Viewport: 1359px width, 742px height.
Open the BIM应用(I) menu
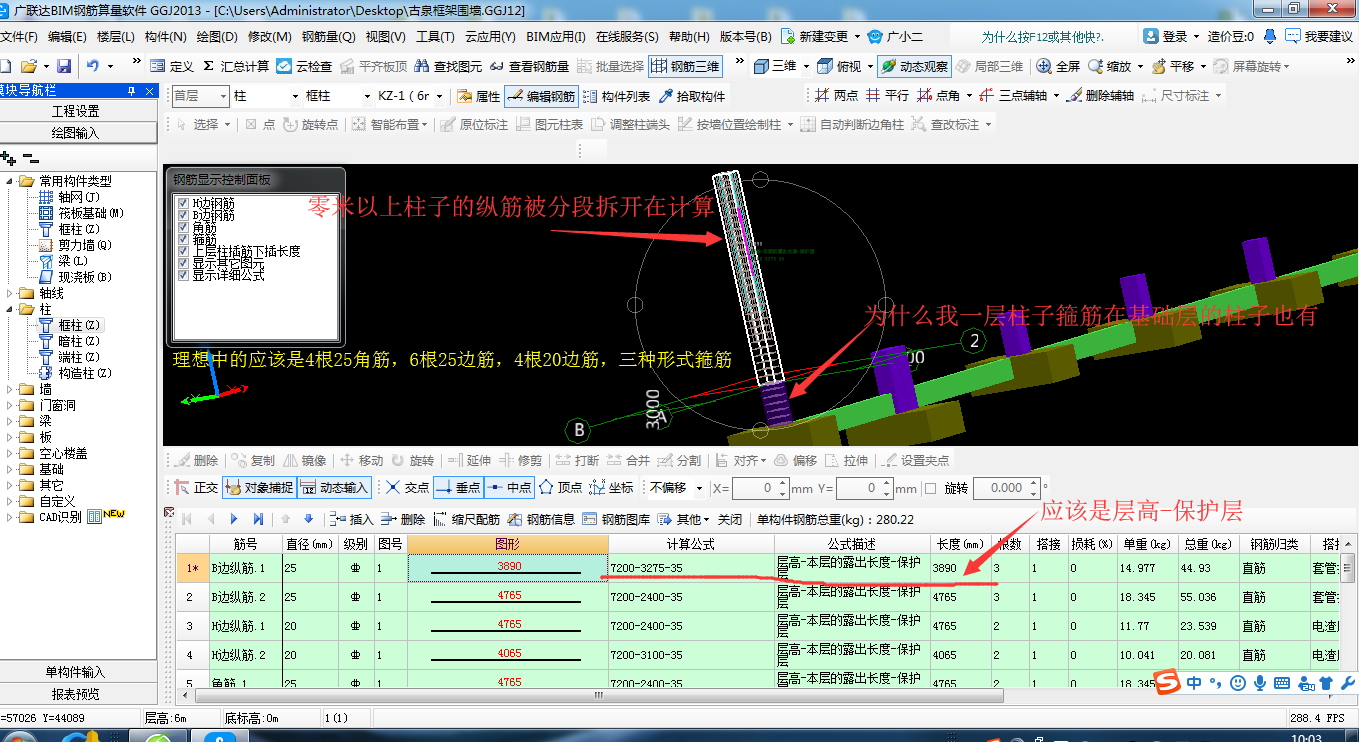pyautogui.click(x=556, y=36)
